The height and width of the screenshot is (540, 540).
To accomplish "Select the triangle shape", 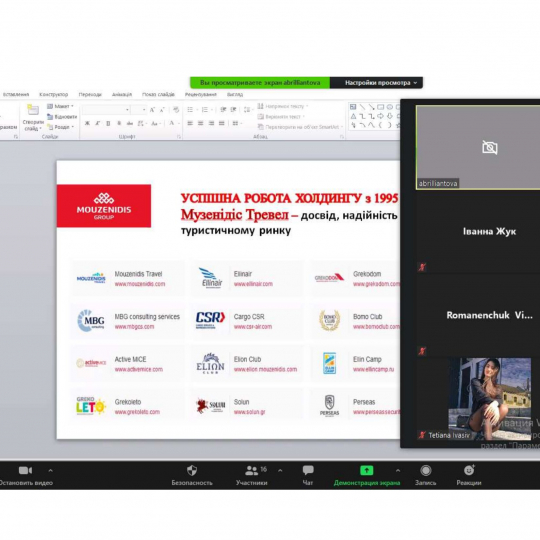I will pos(353,116).
